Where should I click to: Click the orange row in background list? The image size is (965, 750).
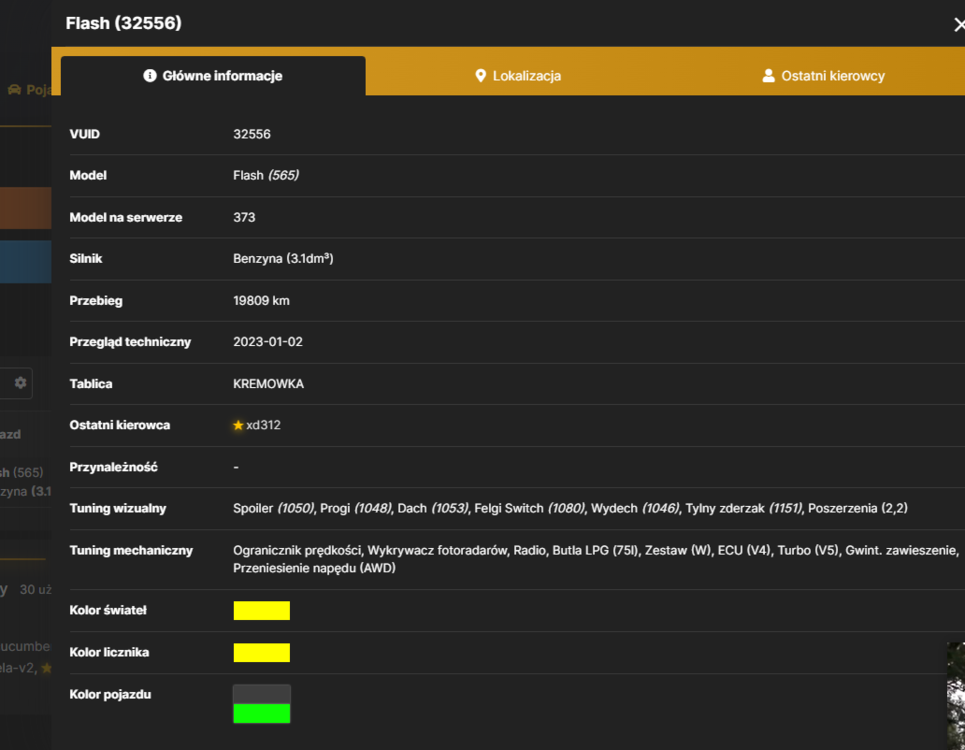pos(25,209)
